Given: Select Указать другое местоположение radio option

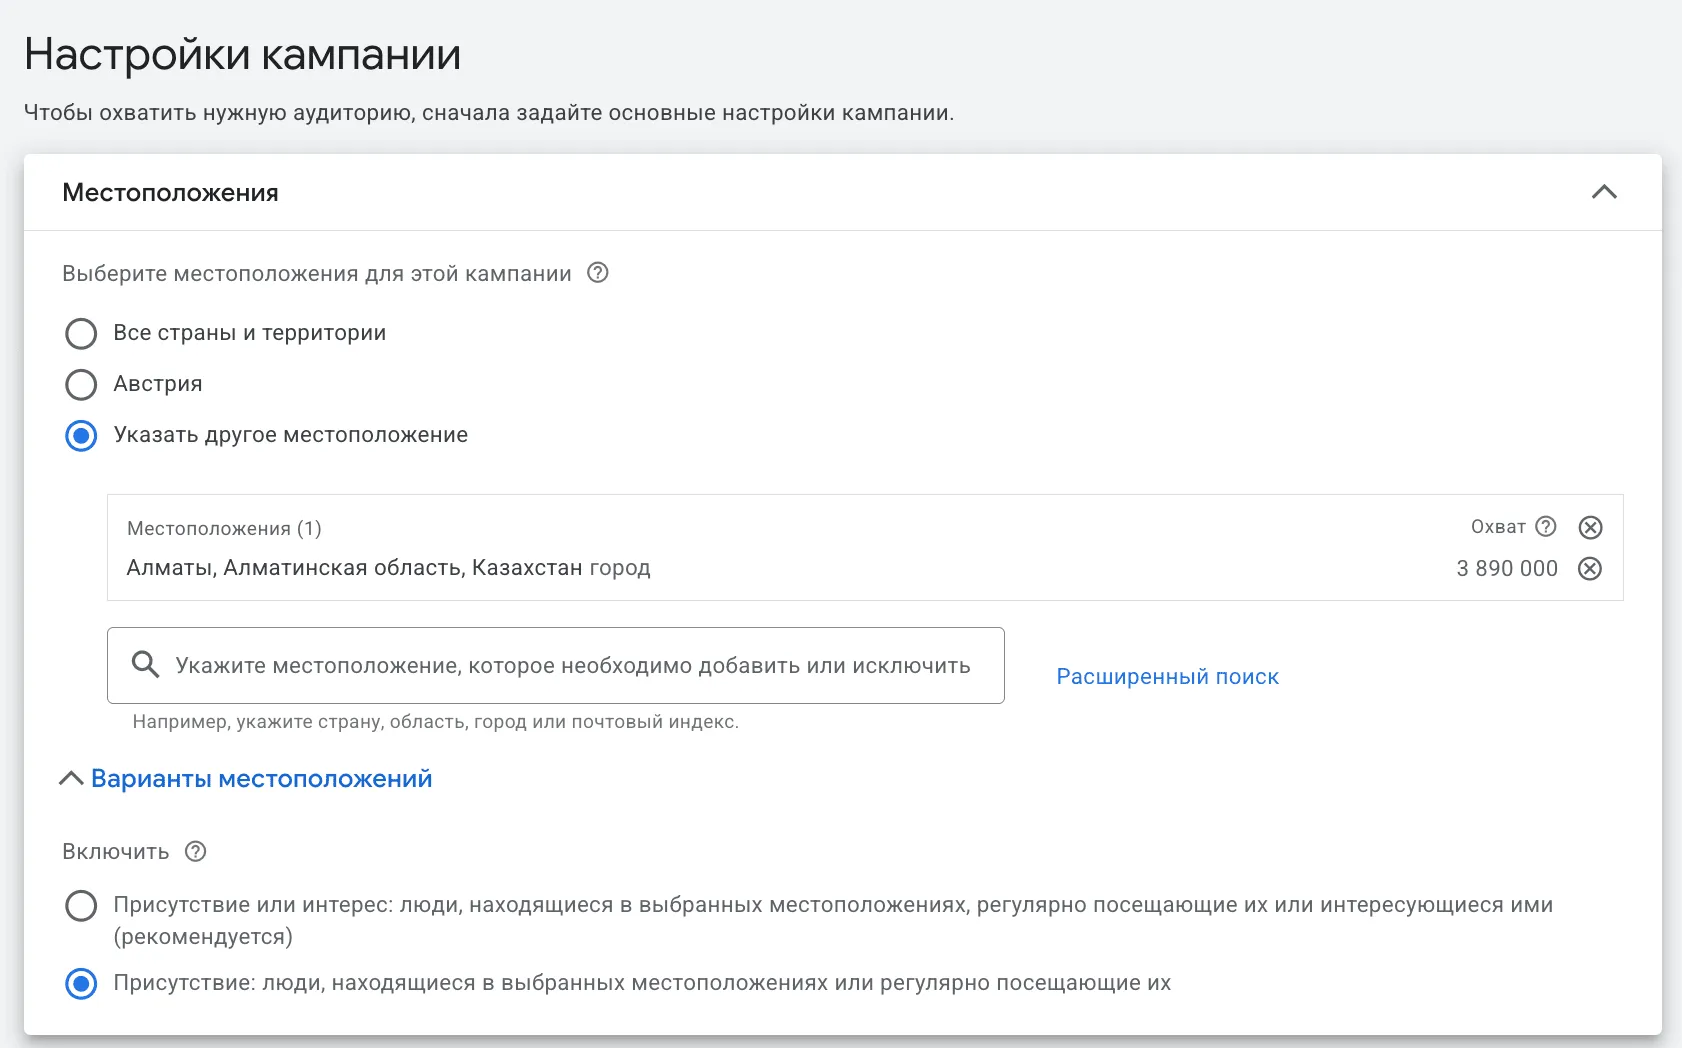Looking at the screenshot, I should (81, 435).
